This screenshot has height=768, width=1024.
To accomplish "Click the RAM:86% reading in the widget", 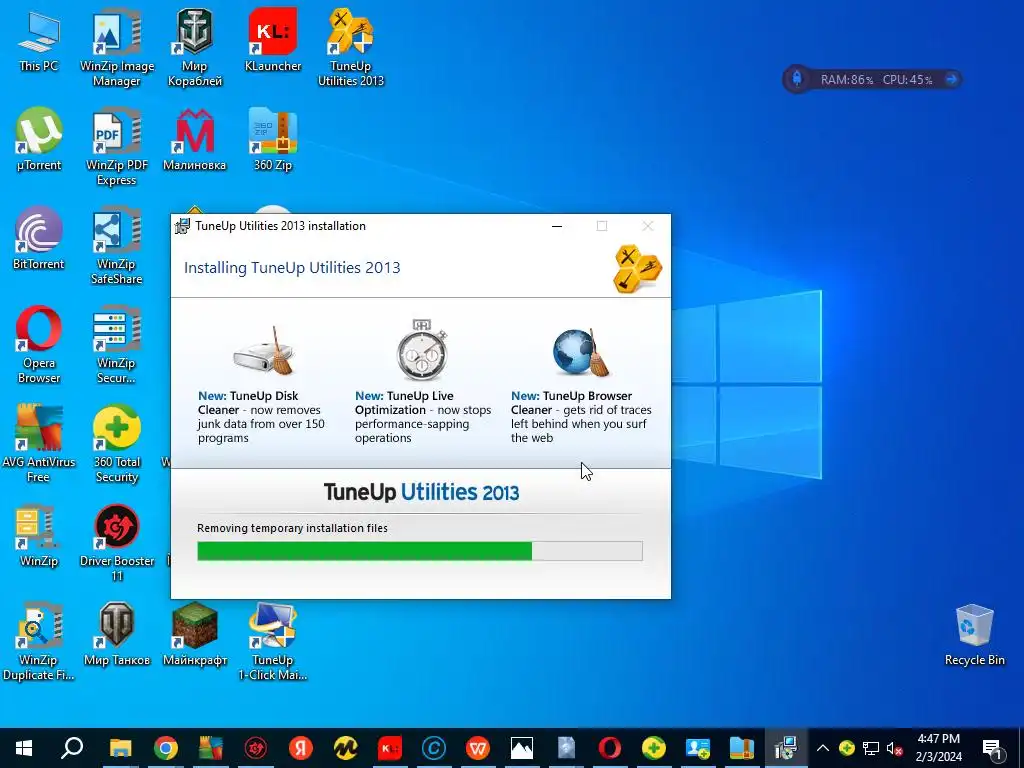I will tap(846, 80).
